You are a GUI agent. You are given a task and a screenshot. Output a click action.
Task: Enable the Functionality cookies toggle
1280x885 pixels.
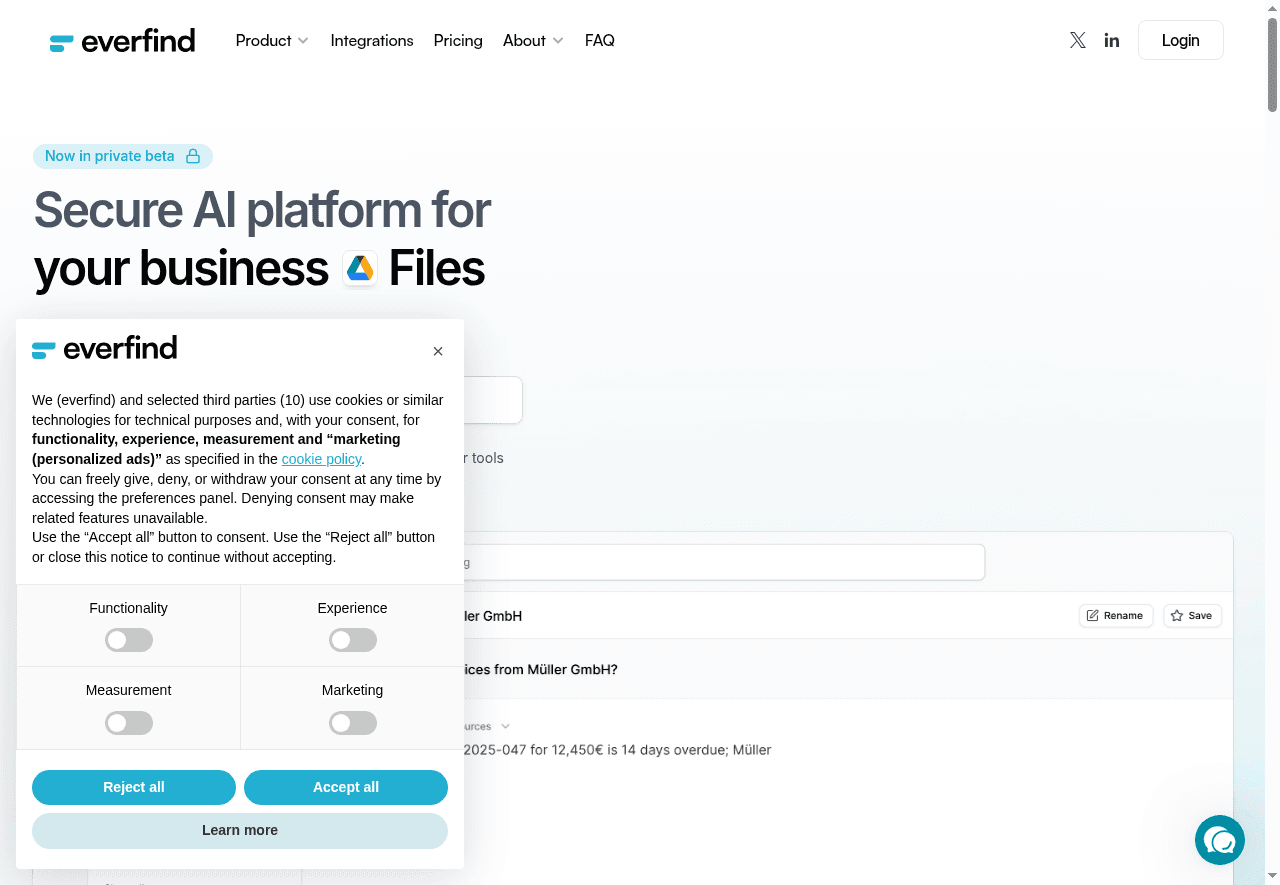pyautogui.click(x=129, y=640)
